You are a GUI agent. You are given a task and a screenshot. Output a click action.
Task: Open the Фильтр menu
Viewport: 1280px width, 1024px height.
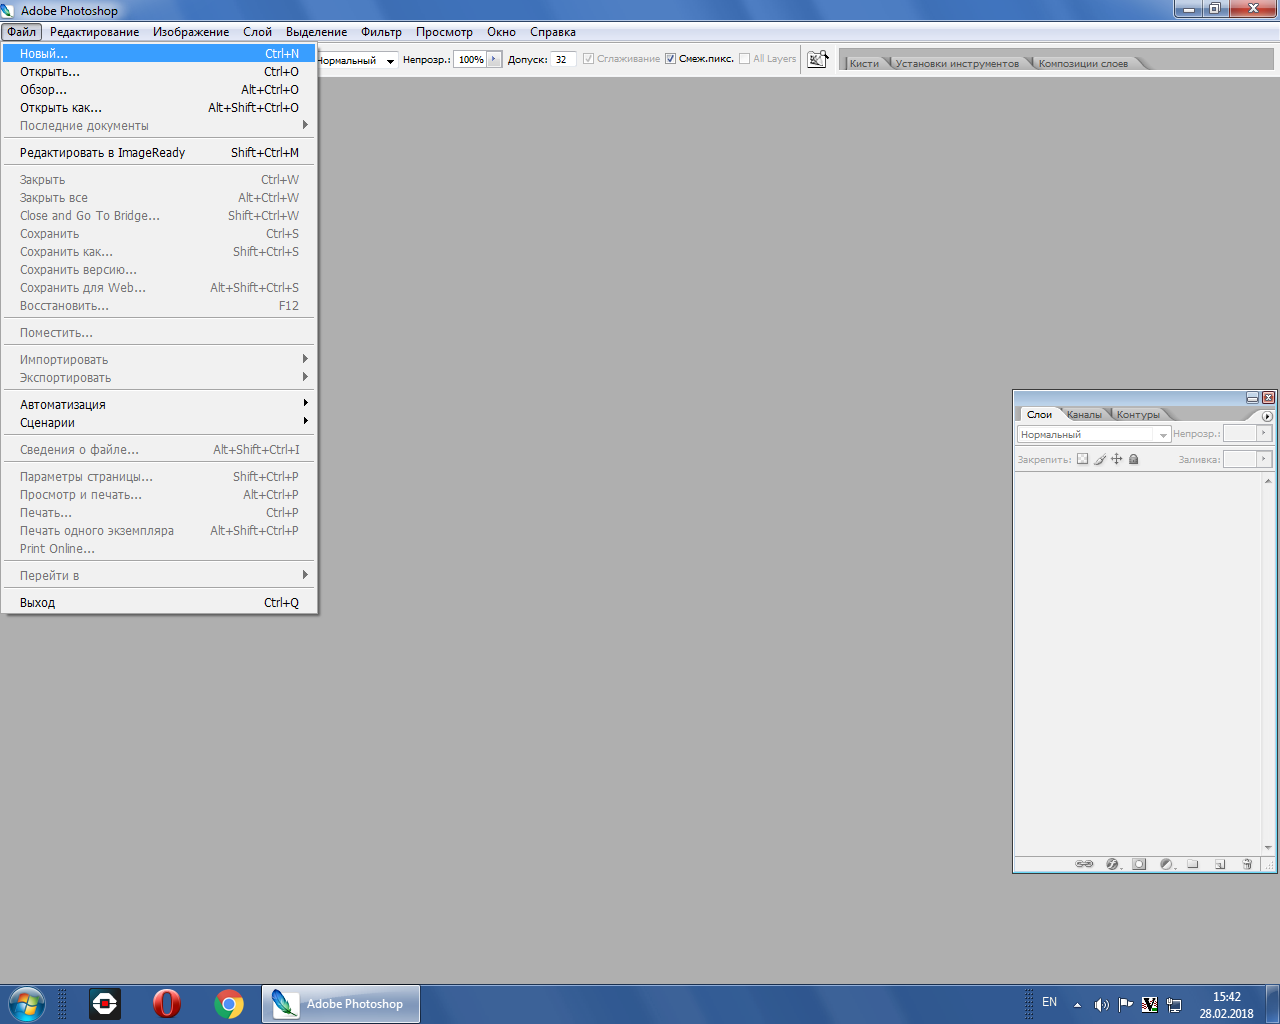point(381,32)
